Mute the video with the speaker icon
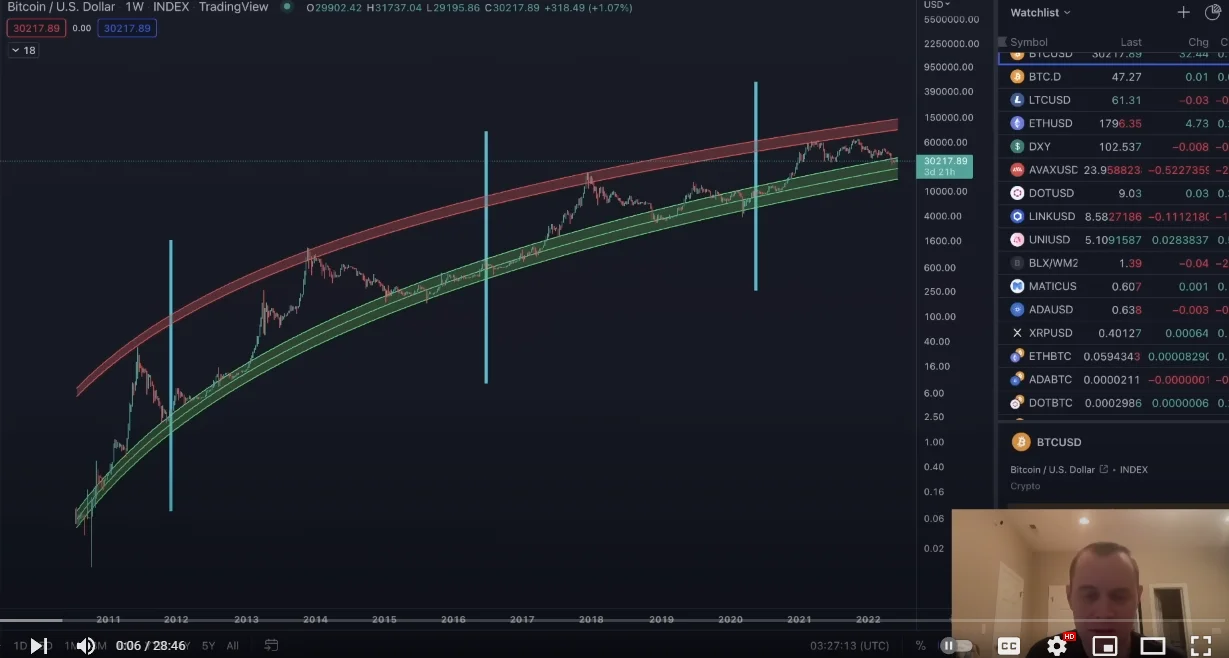This screenshot has width=1229, height=658. pos(86,646)
